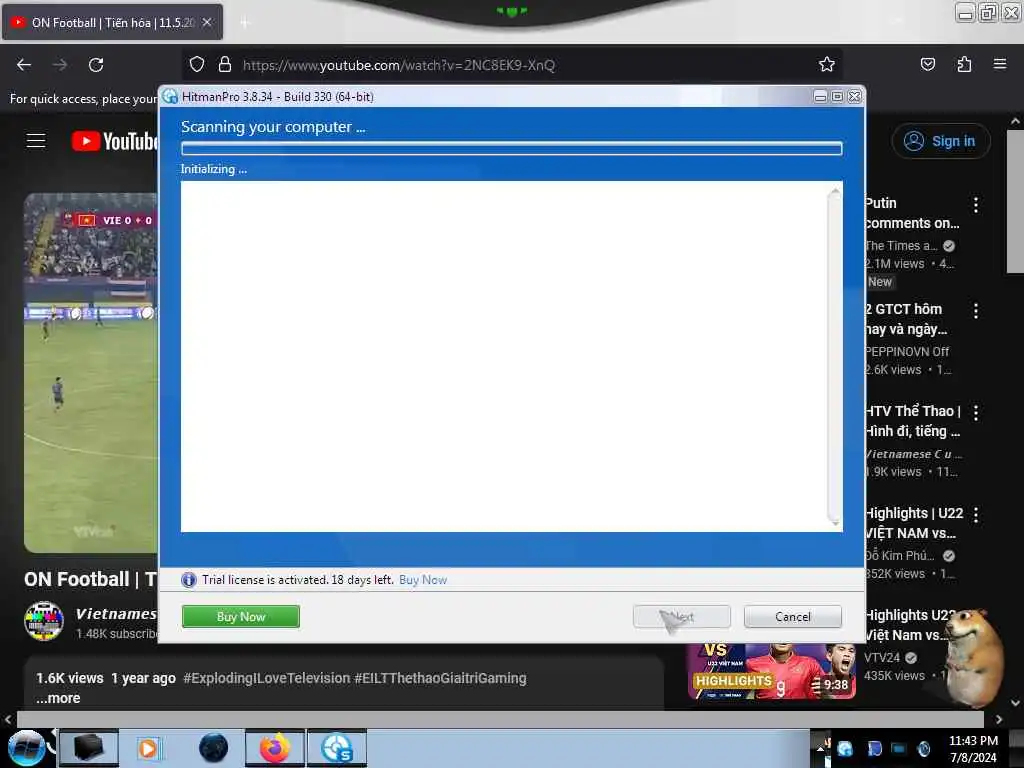Click the Firefox back arrow
Viewport: 1024px width, 768px height.
[24, 65]
